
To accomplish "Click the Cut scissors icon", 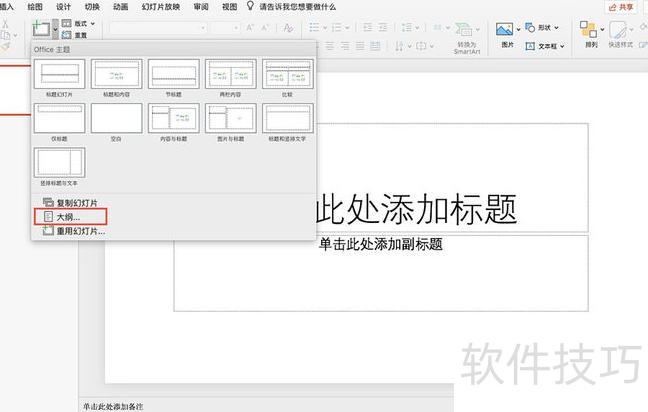I will pos(5,23).
